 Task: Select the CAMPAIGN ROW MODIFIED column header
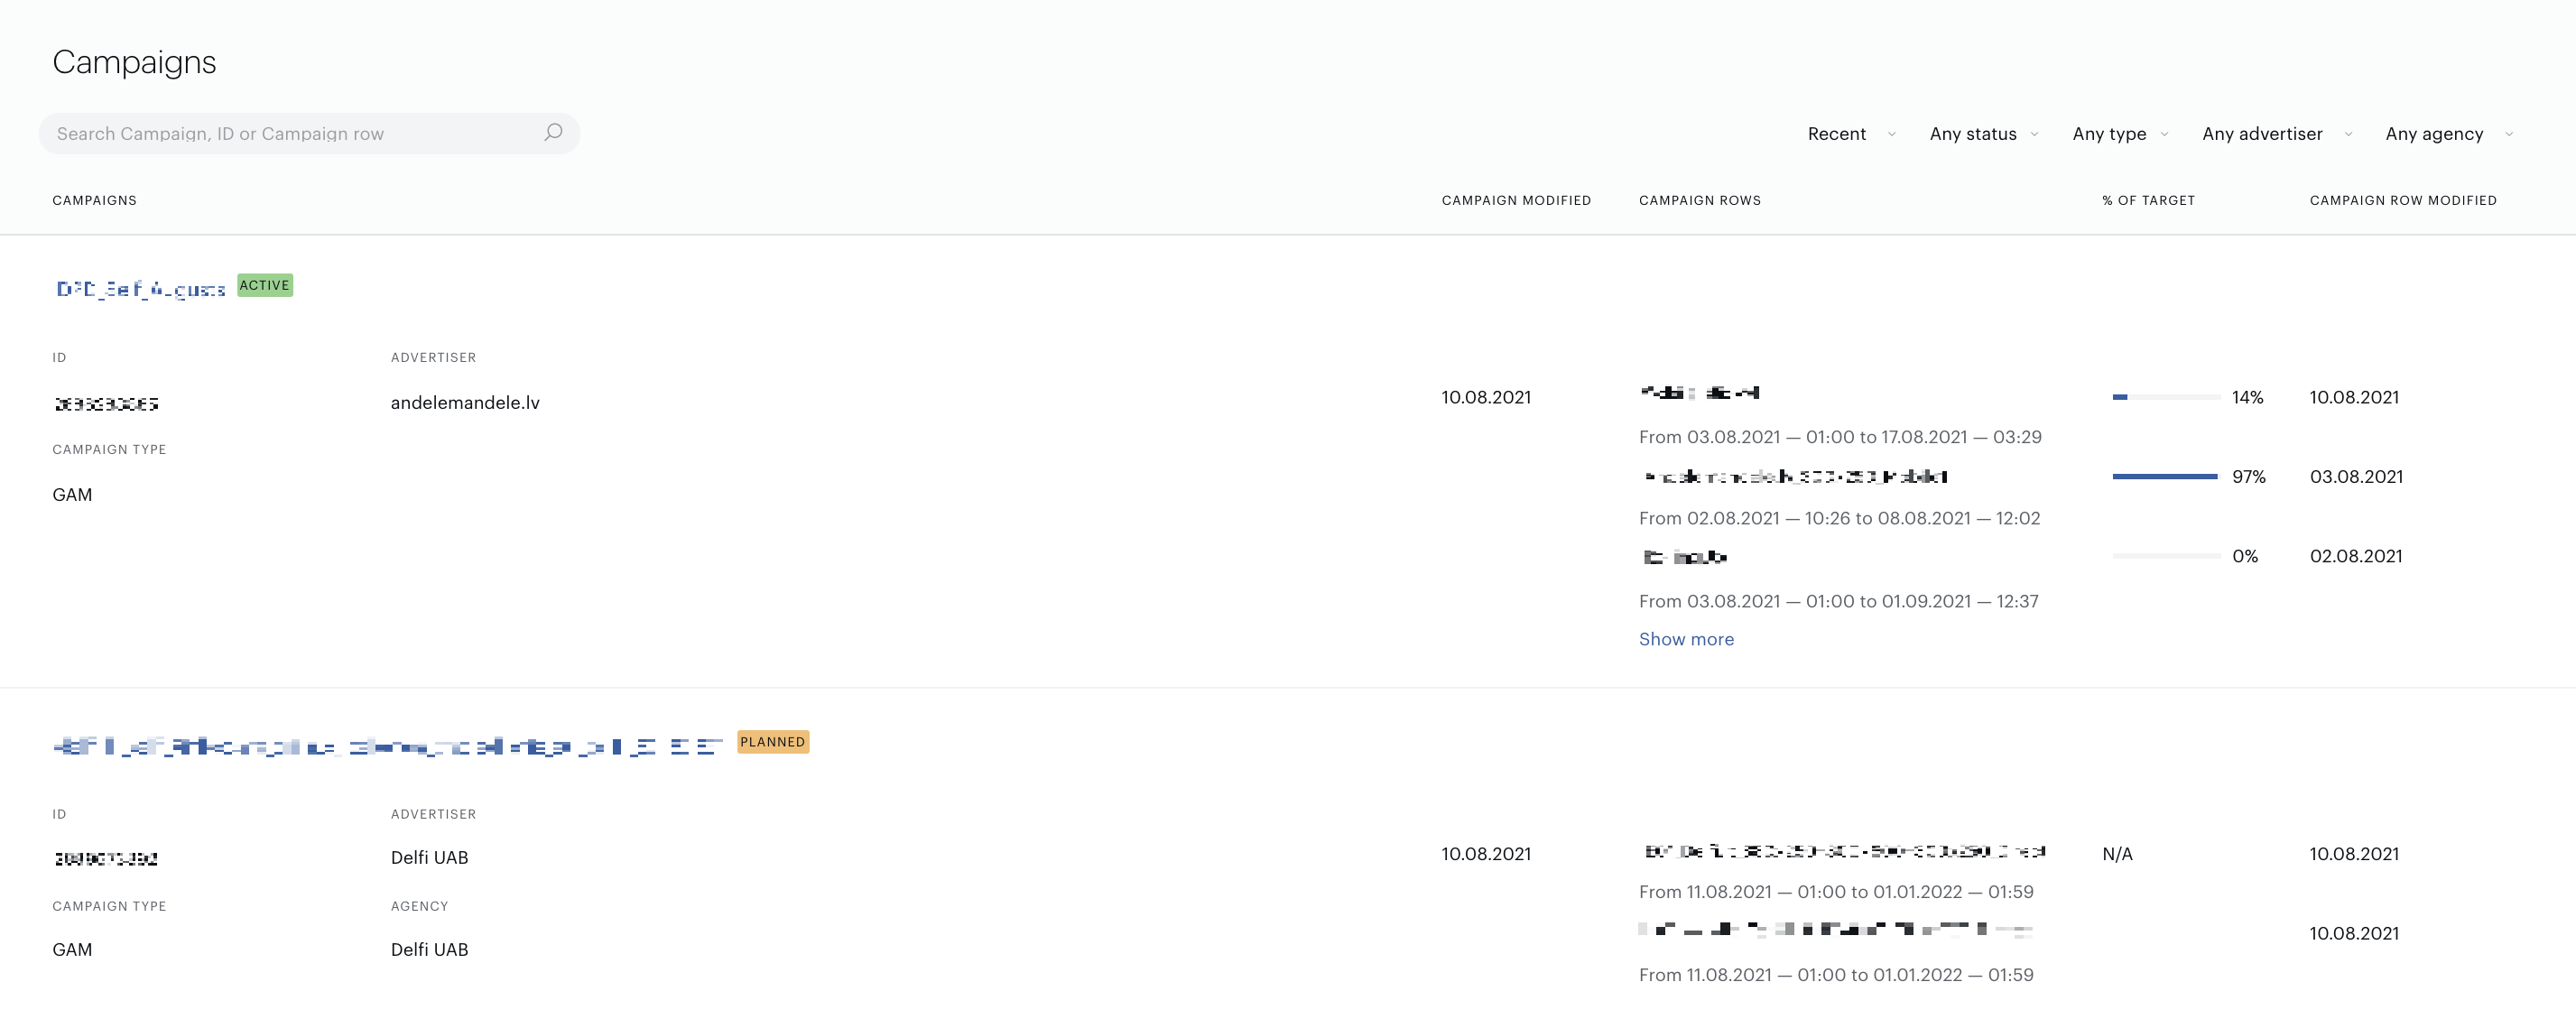[2403, 200]
